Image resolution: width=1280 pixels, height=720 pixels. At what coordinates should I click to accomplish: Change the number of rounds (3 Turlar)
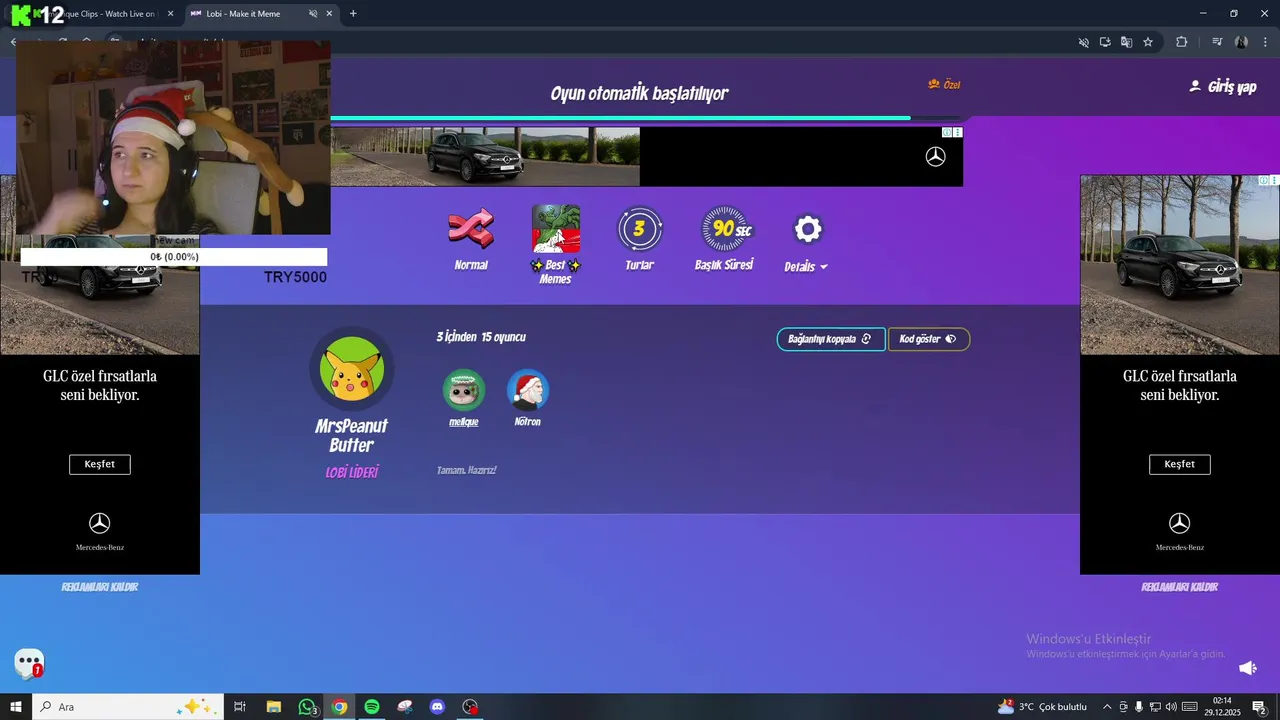639,230
